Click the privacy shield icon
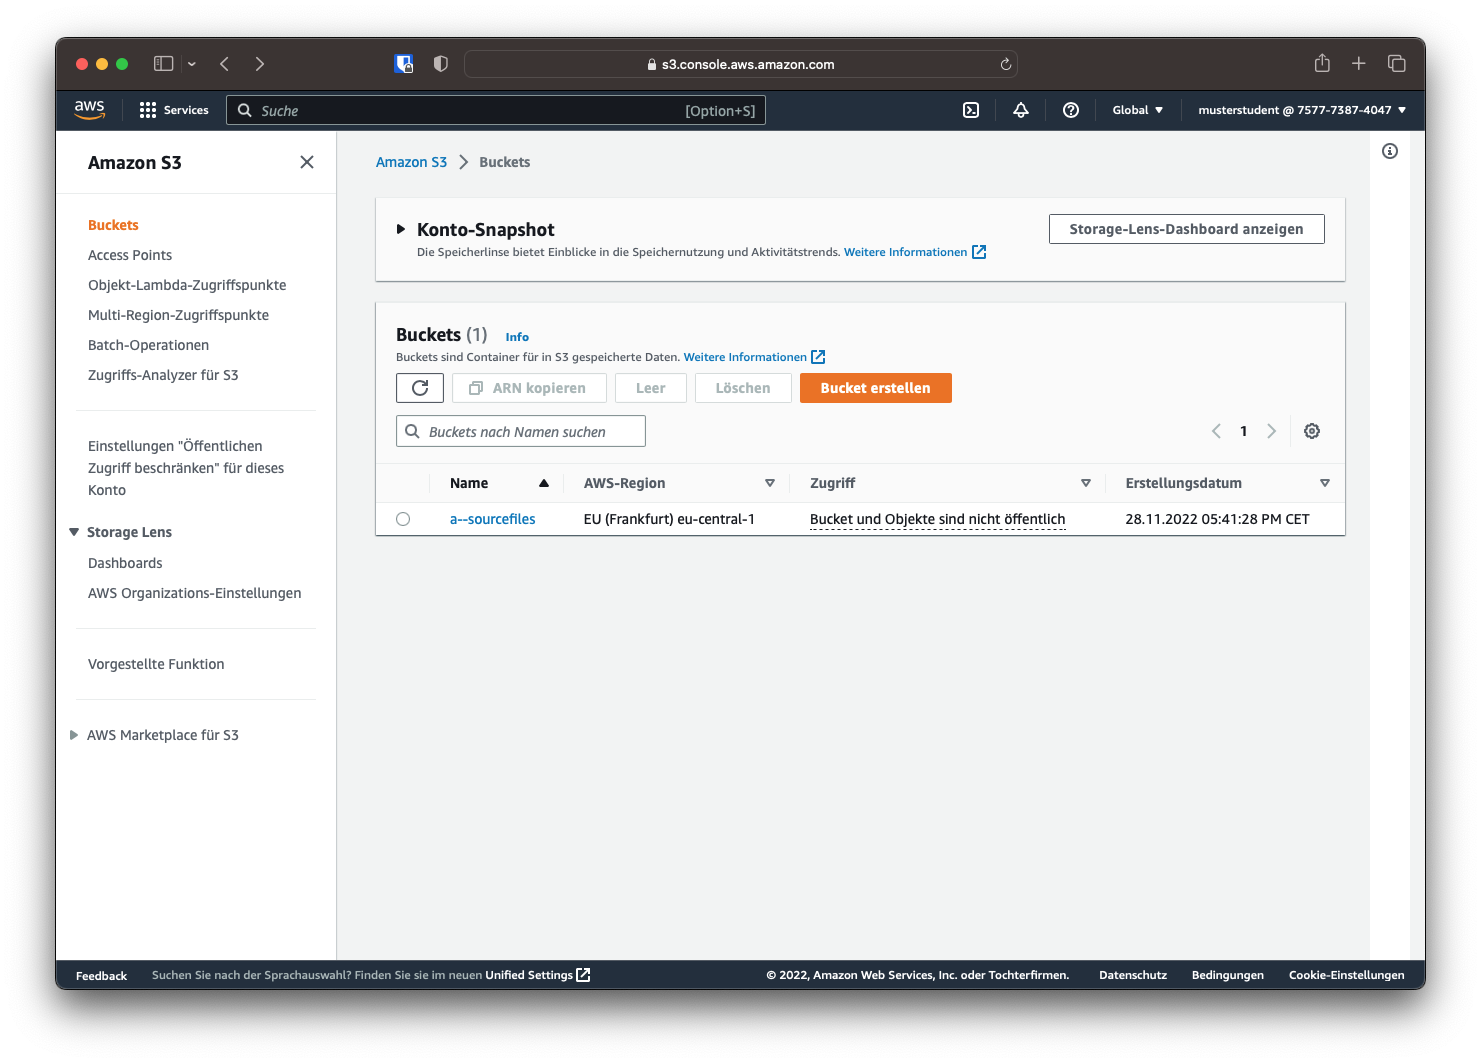This screenshot has height=1063, width=1481. tap(441, 64)
